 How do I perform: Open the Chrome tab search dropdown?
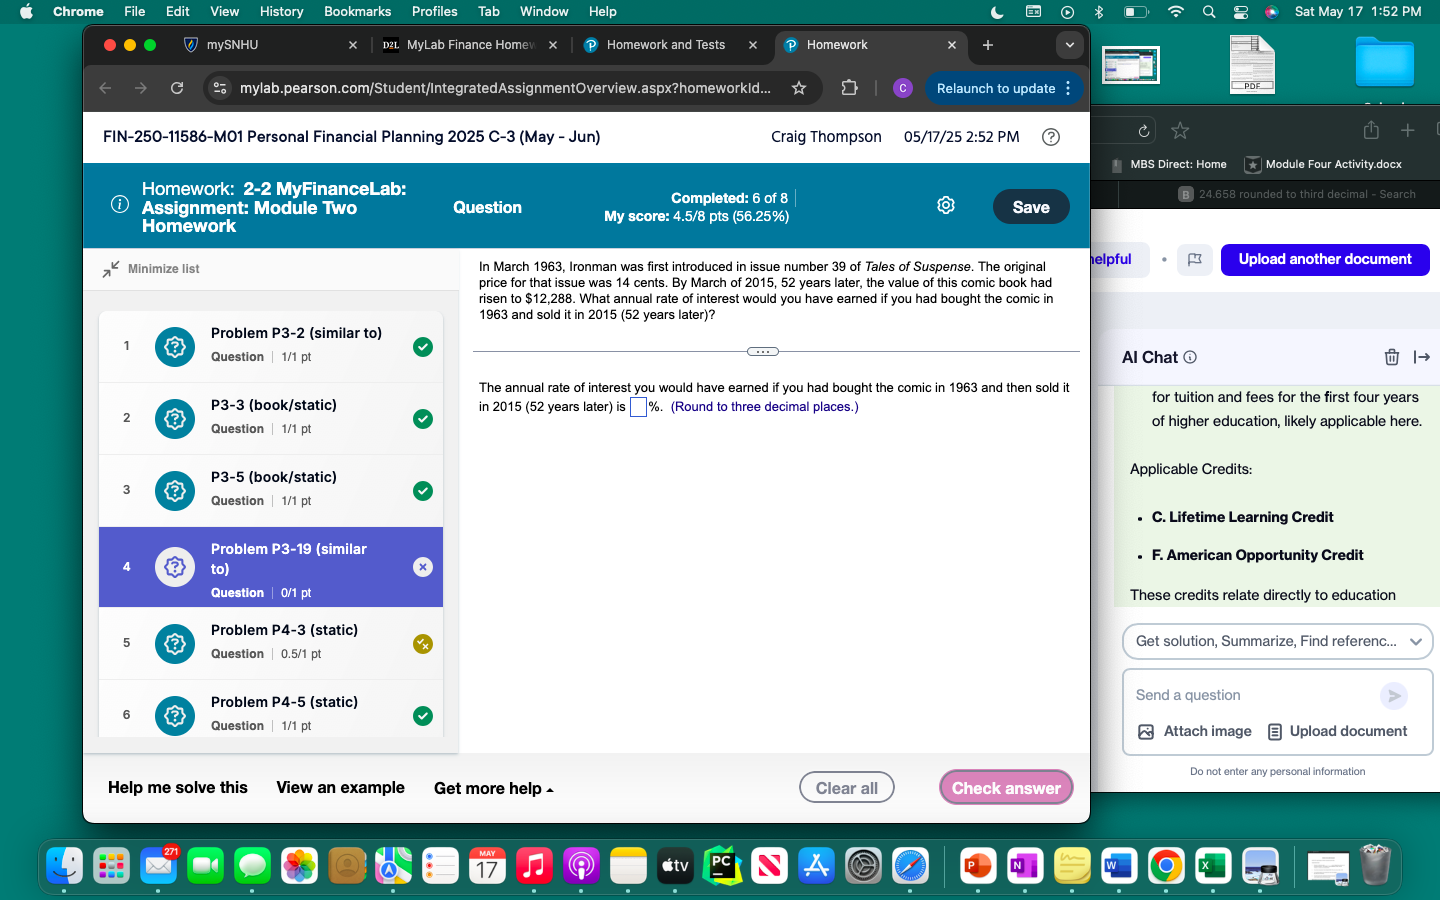click(x=1070, y=45)
